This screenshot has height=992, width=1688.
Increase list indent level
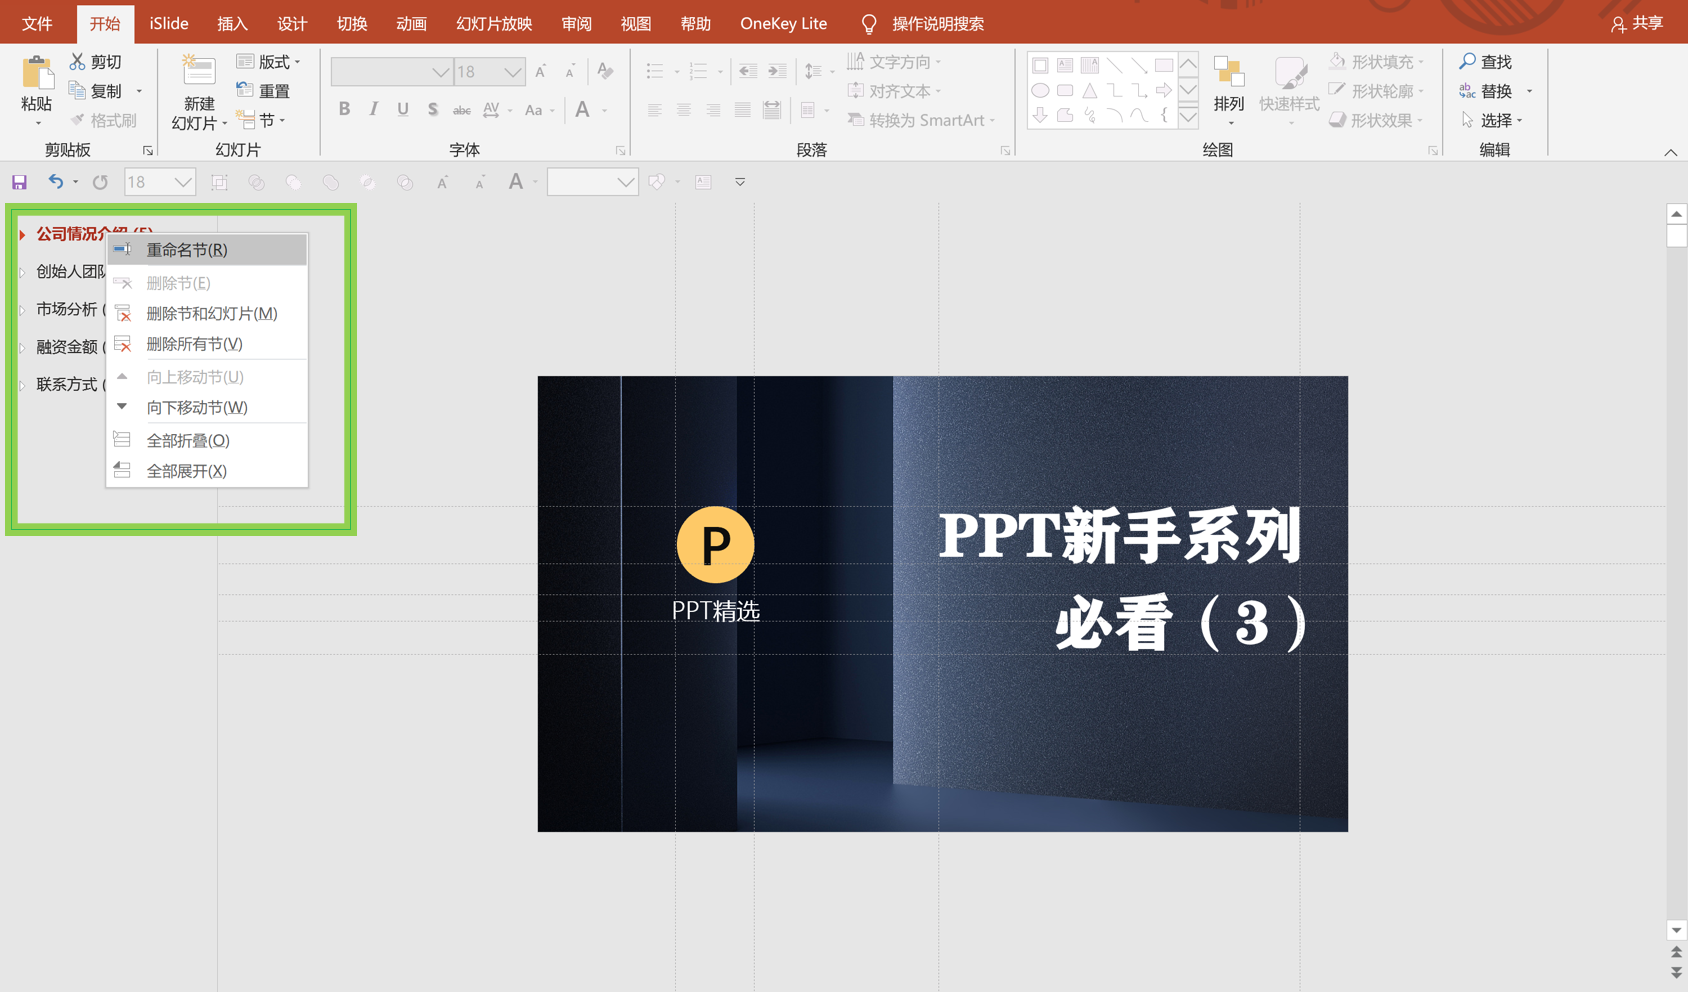[x=777, y=71]
